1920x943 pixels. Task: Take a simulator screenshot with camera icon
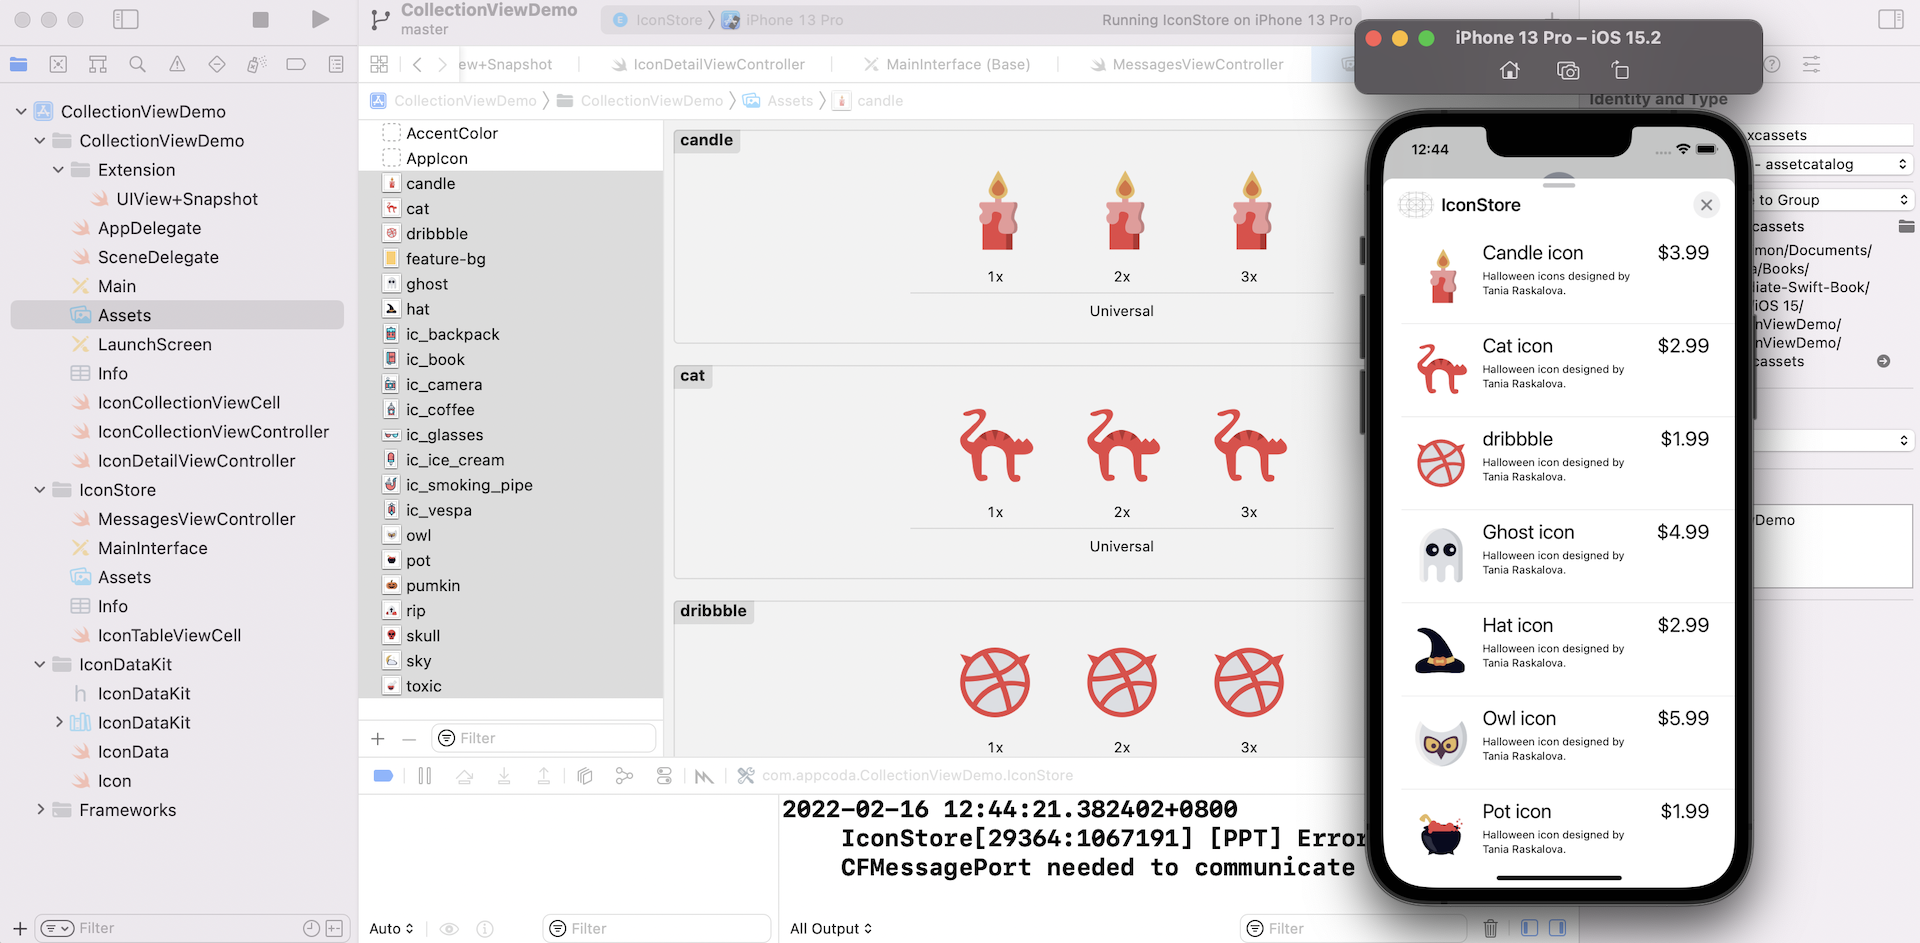coord(1568,71)
